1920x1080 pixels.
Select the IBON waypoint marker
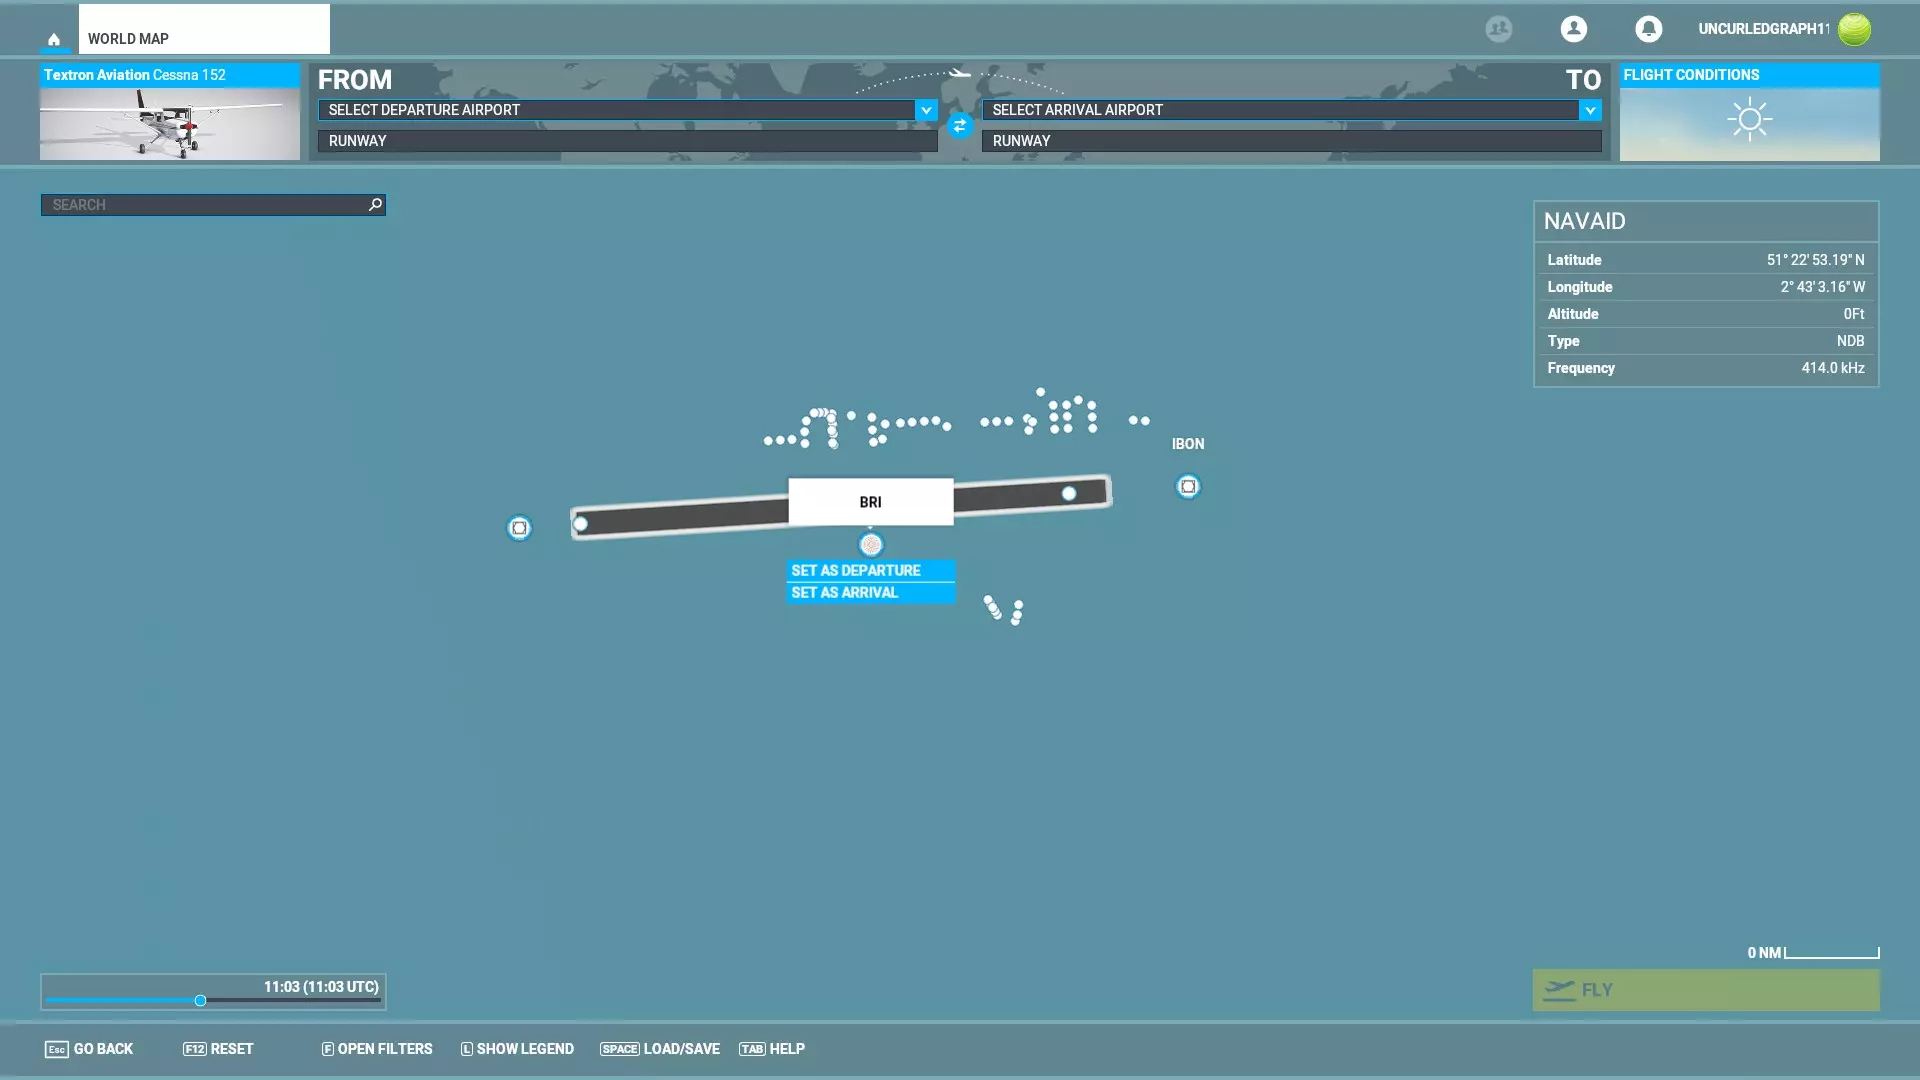click(x=1188, y=487)
